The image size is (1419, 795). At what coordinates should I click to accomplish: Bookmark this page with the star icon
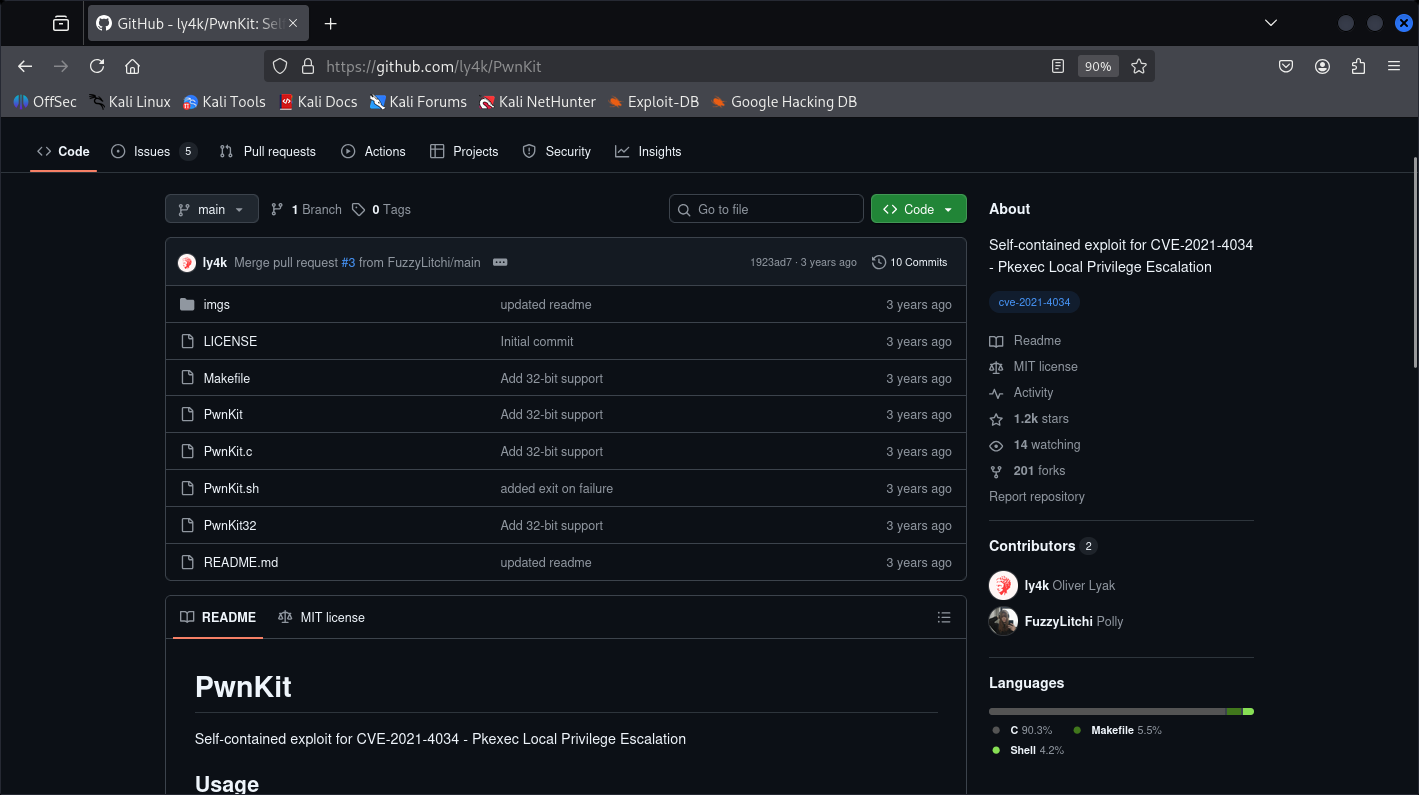click(x=1138, y=66)
